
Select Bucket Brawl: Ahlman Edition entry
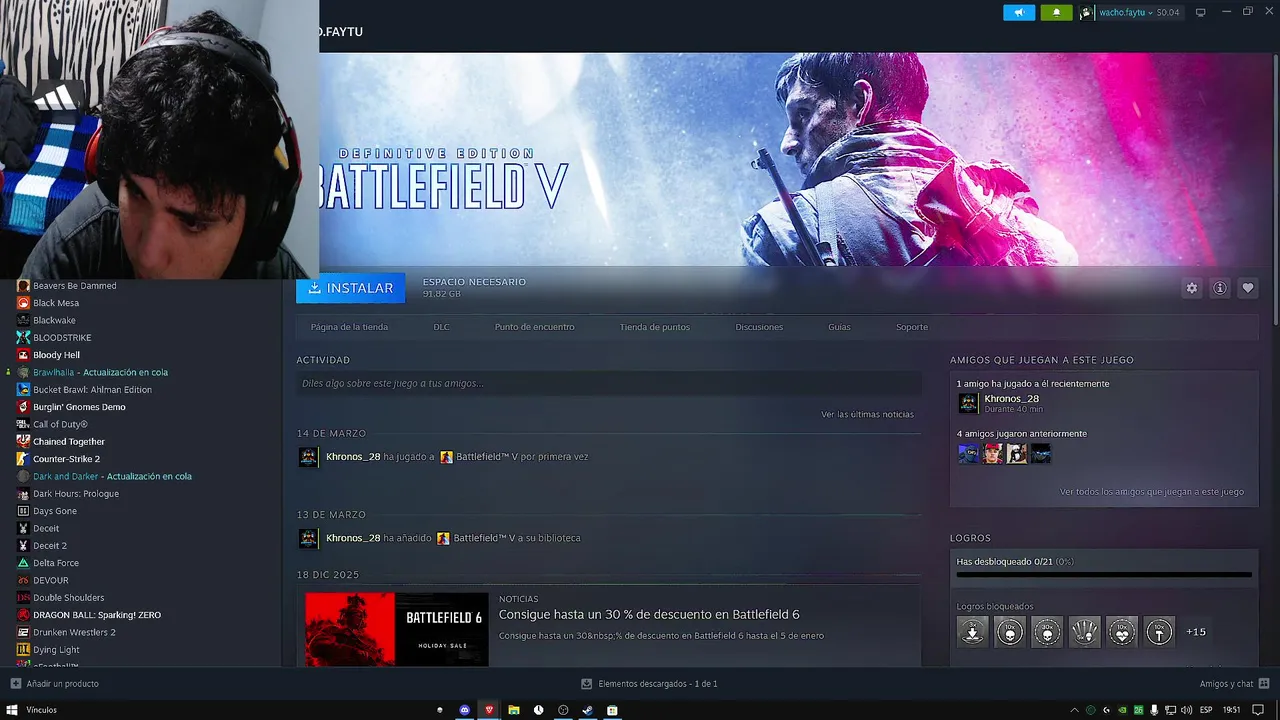[92, 390]
